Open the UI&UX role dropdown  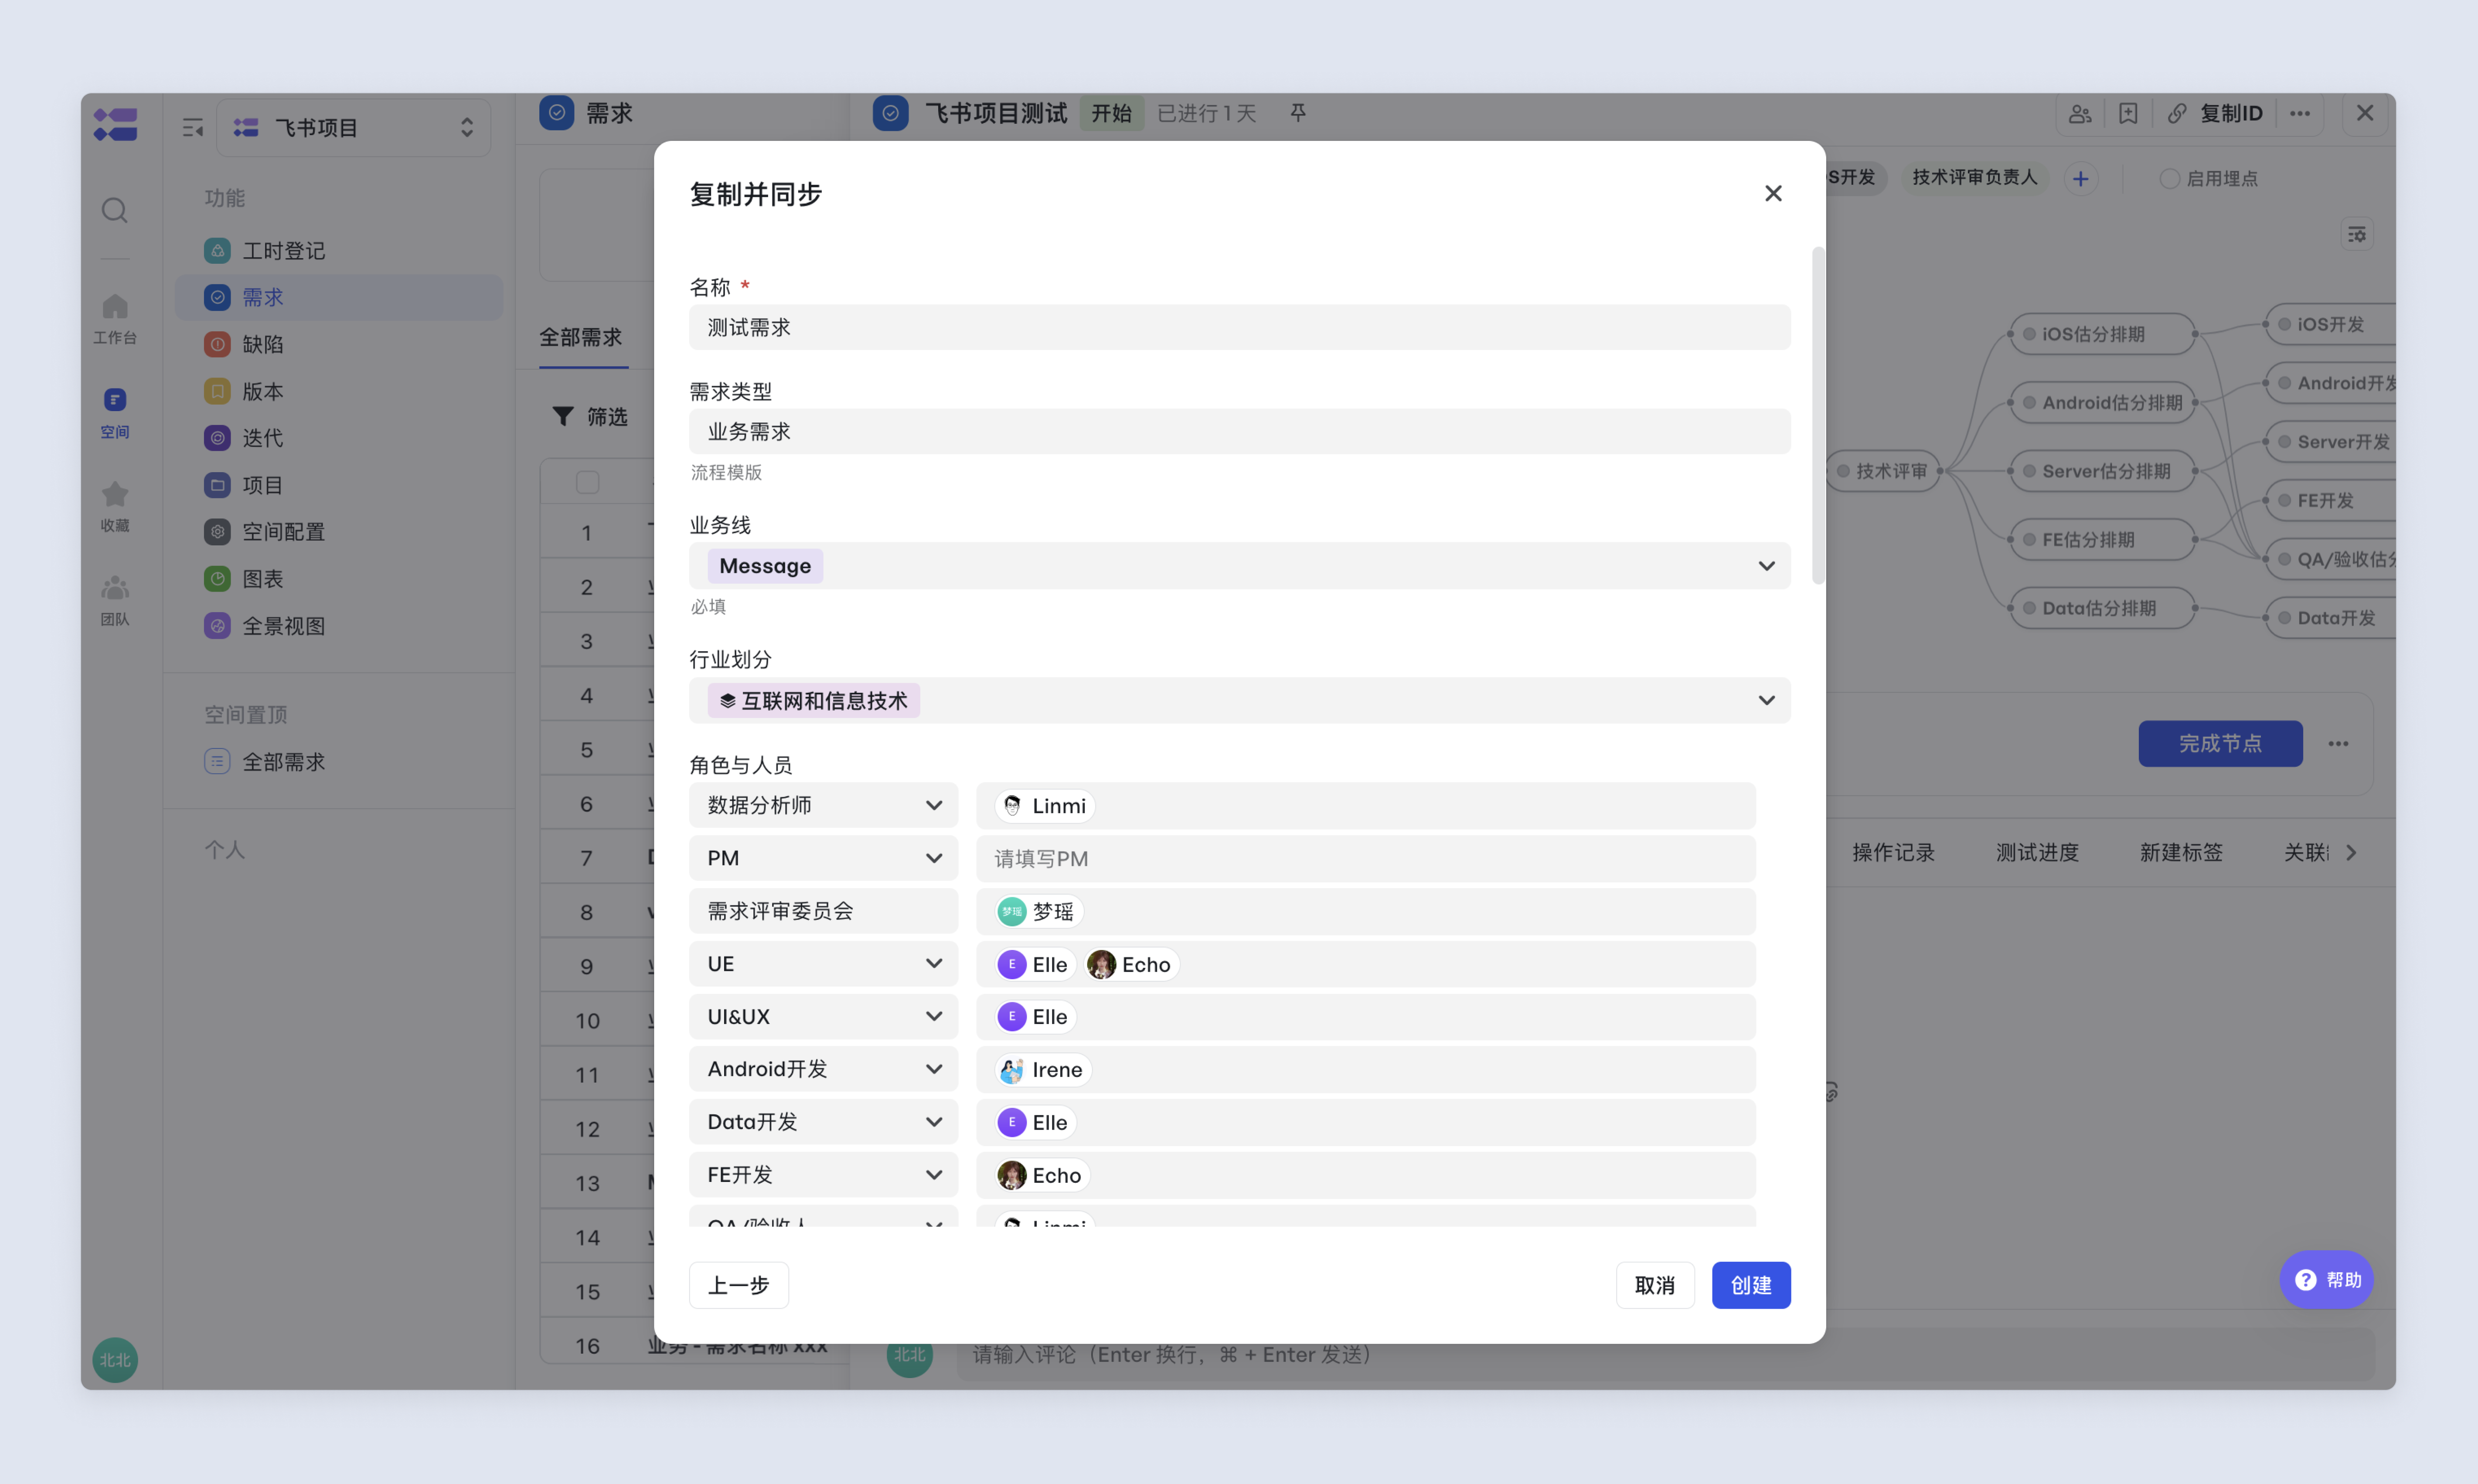(x=824, y=1016)
